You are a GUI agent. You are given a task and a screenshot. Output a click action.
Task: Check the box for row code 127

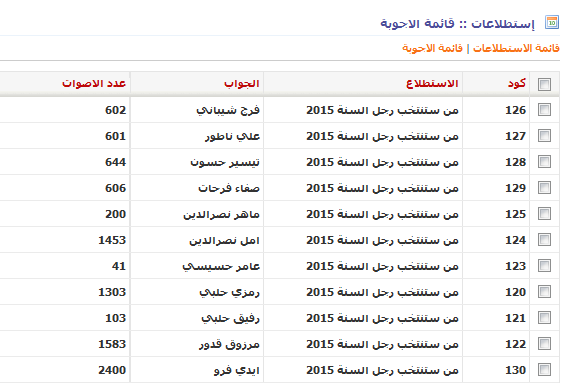(544, 136)
